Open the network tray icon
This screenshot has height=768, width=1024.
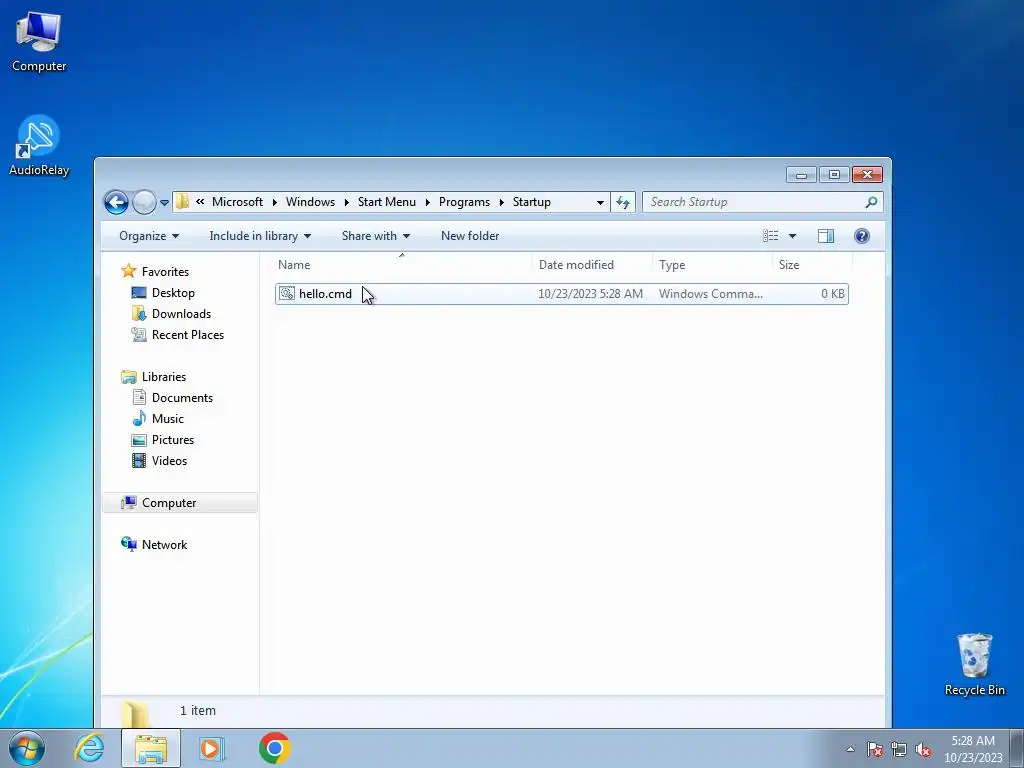click(899, 749)
